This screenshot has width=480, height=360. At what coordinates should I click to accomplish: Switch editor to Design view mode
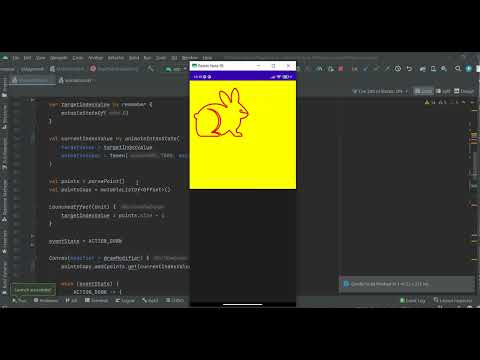[x=464, y=91]
